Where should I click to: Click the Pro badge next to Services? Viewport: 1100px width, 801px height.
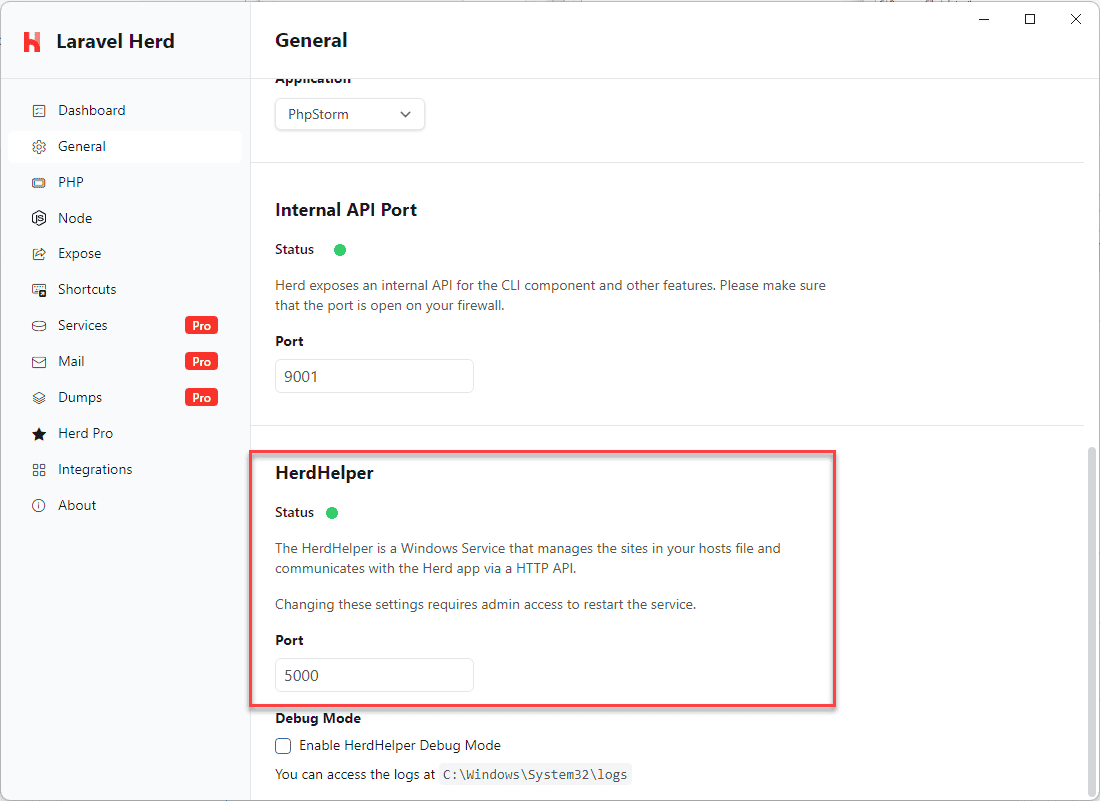point(201,325)
